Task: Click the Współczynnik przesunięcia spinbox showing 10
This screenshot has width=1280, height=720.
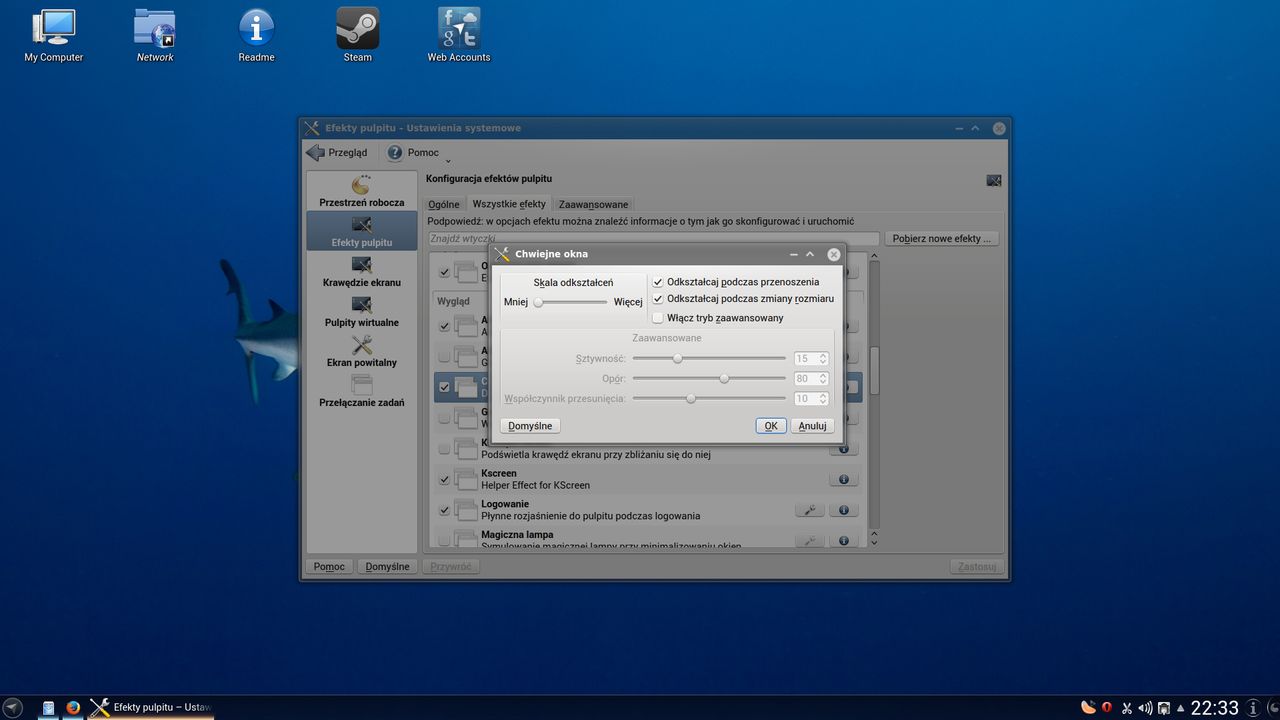Action: click(x=811, y=398)
